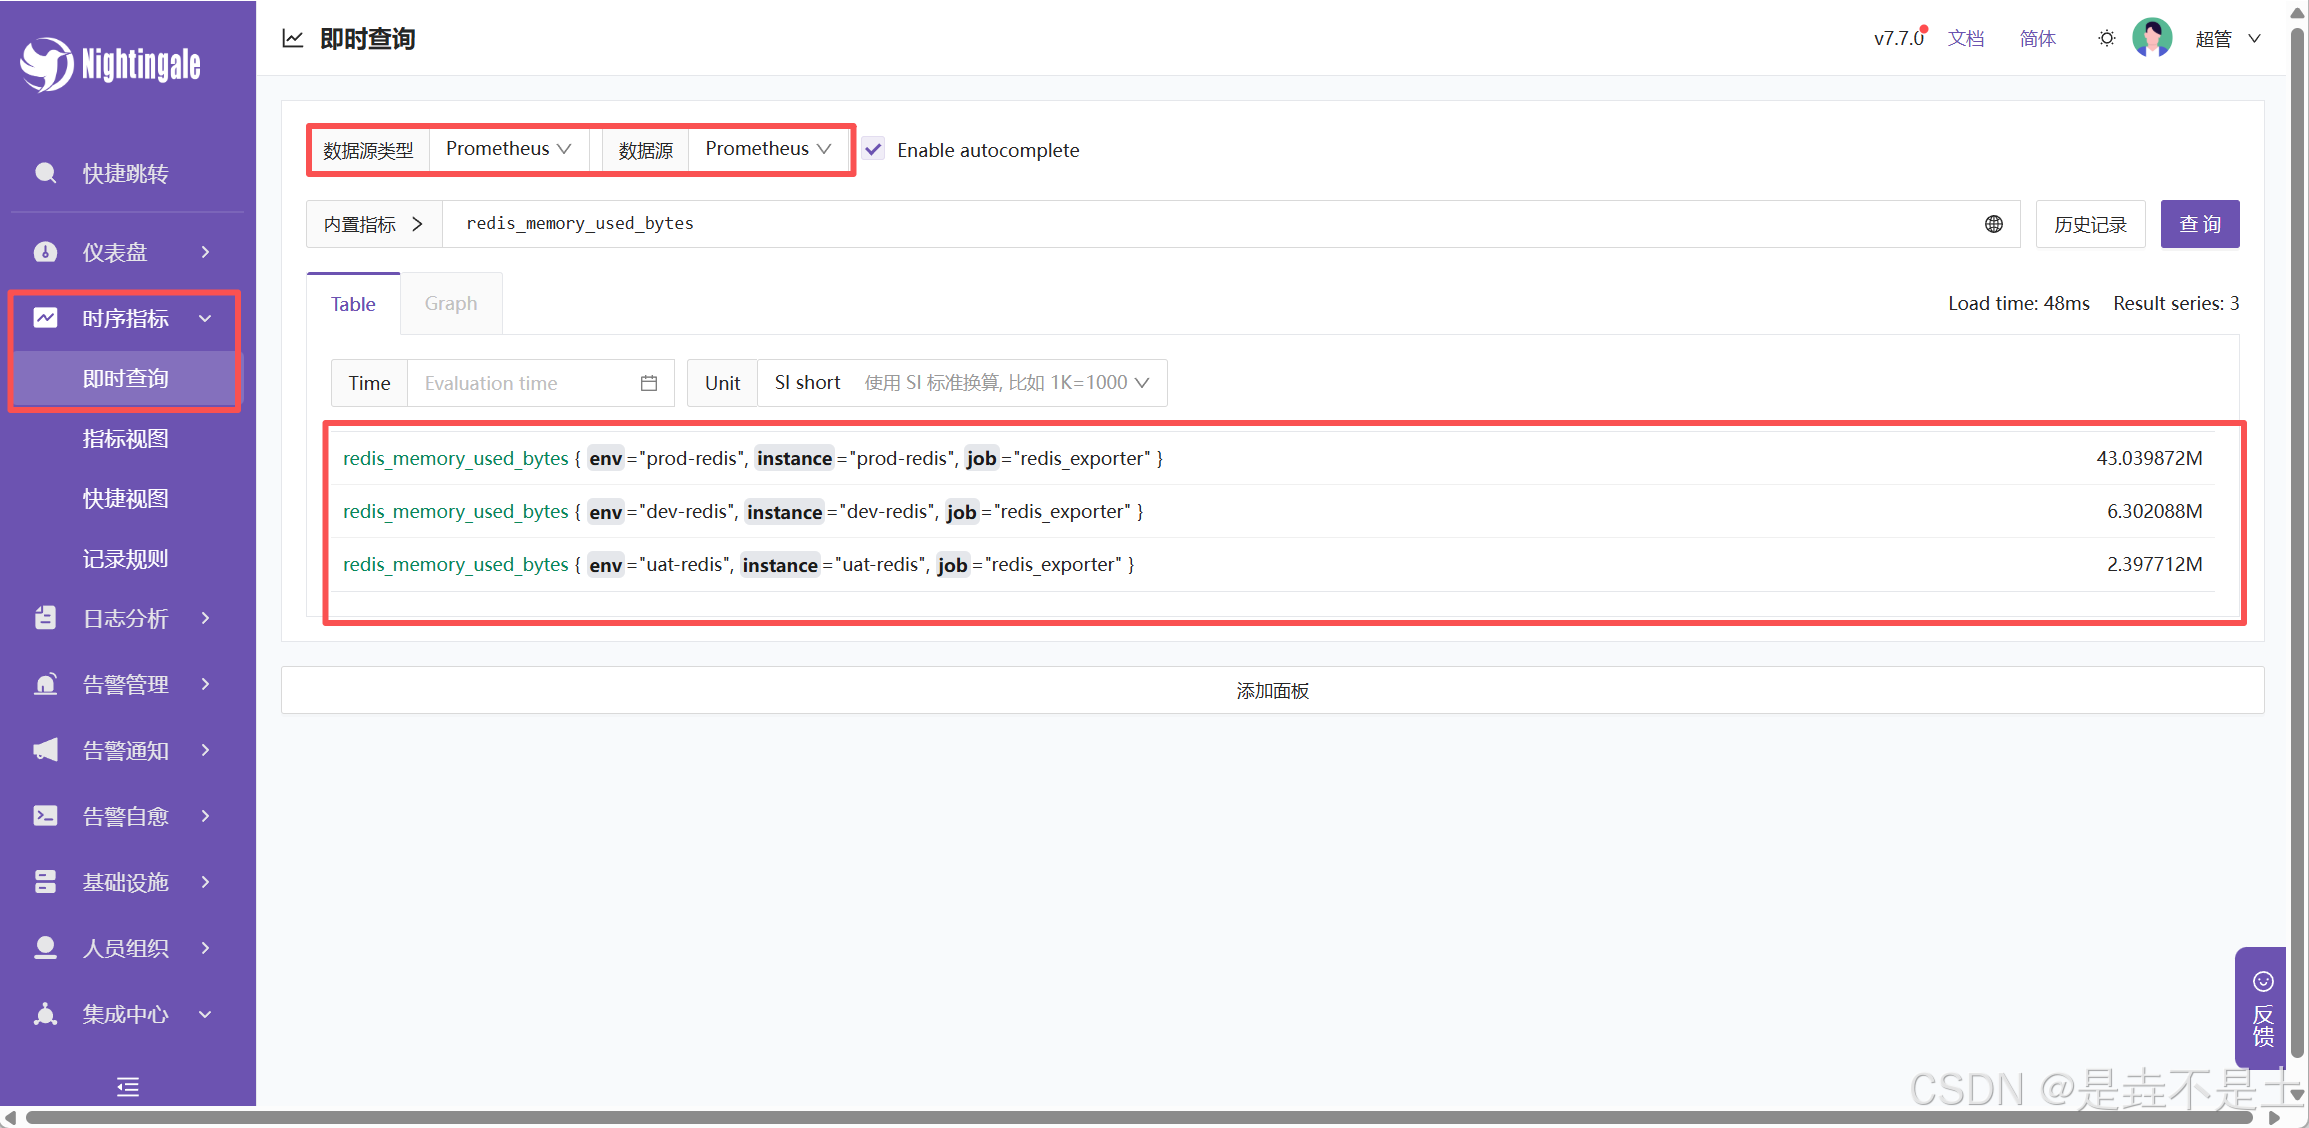The height and width of the screenshot is (1128, 2309).
Task: Open 指标视图 in the sidebar
Action: point(125,438)
